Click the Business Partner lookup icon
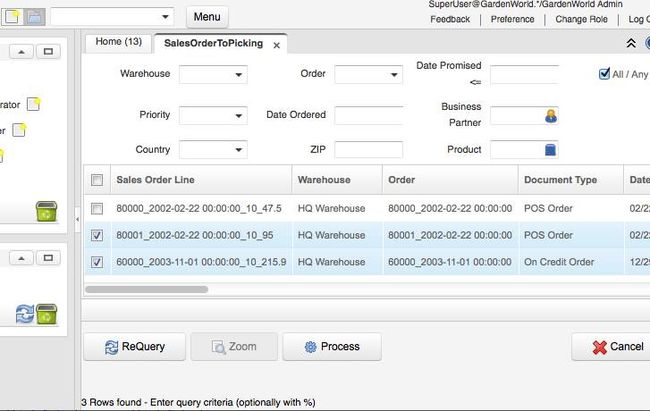This screenshot has width=650, height=411. point(550,116)
